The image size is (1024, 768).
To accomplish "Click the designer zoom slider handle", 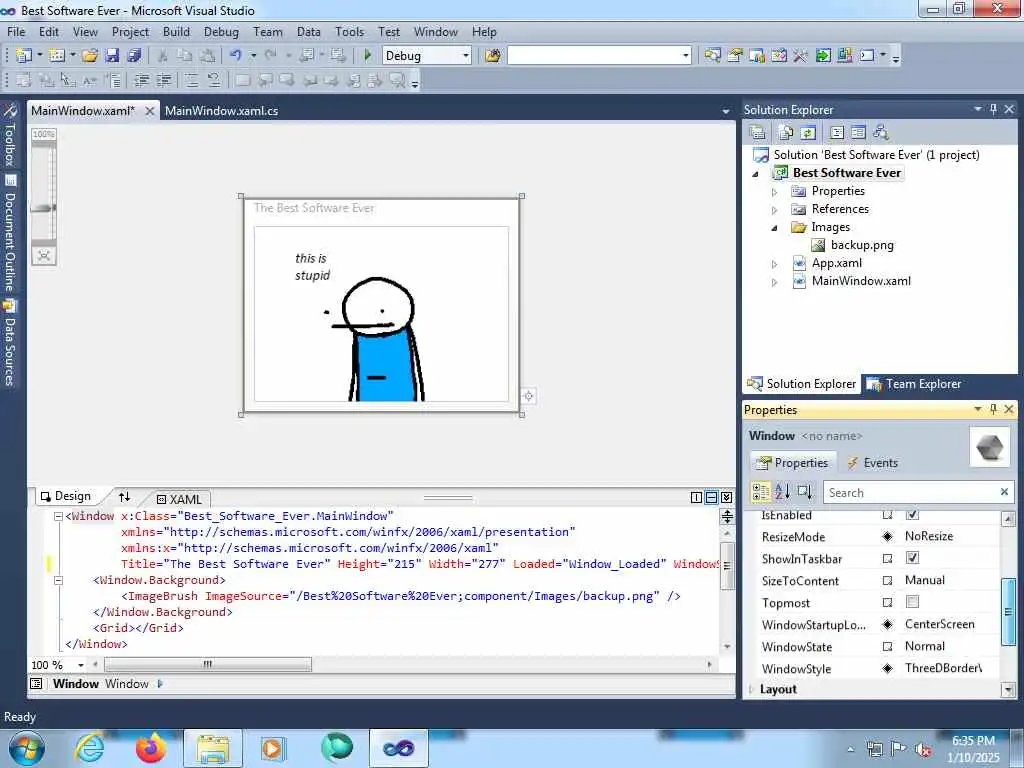I will [43, 208].
